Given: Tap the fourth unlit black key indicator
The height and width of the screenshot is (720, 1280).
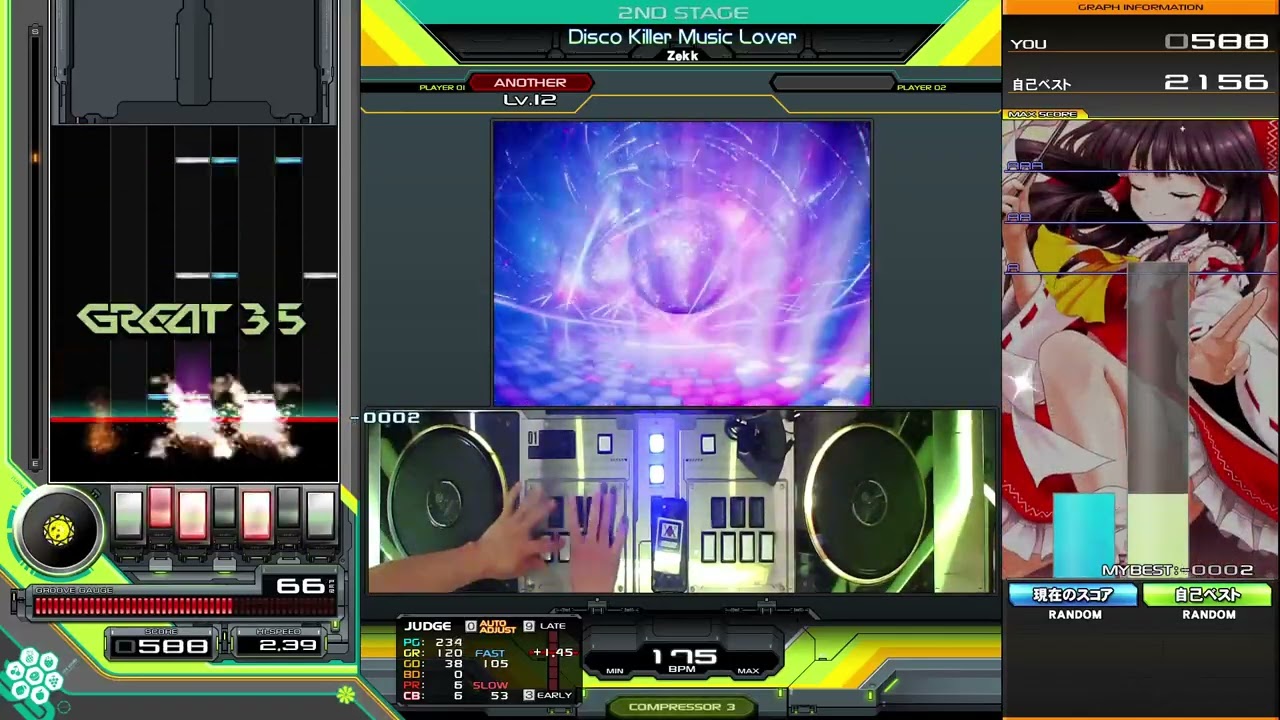Looking at the screenshot, I should (224, 508).
